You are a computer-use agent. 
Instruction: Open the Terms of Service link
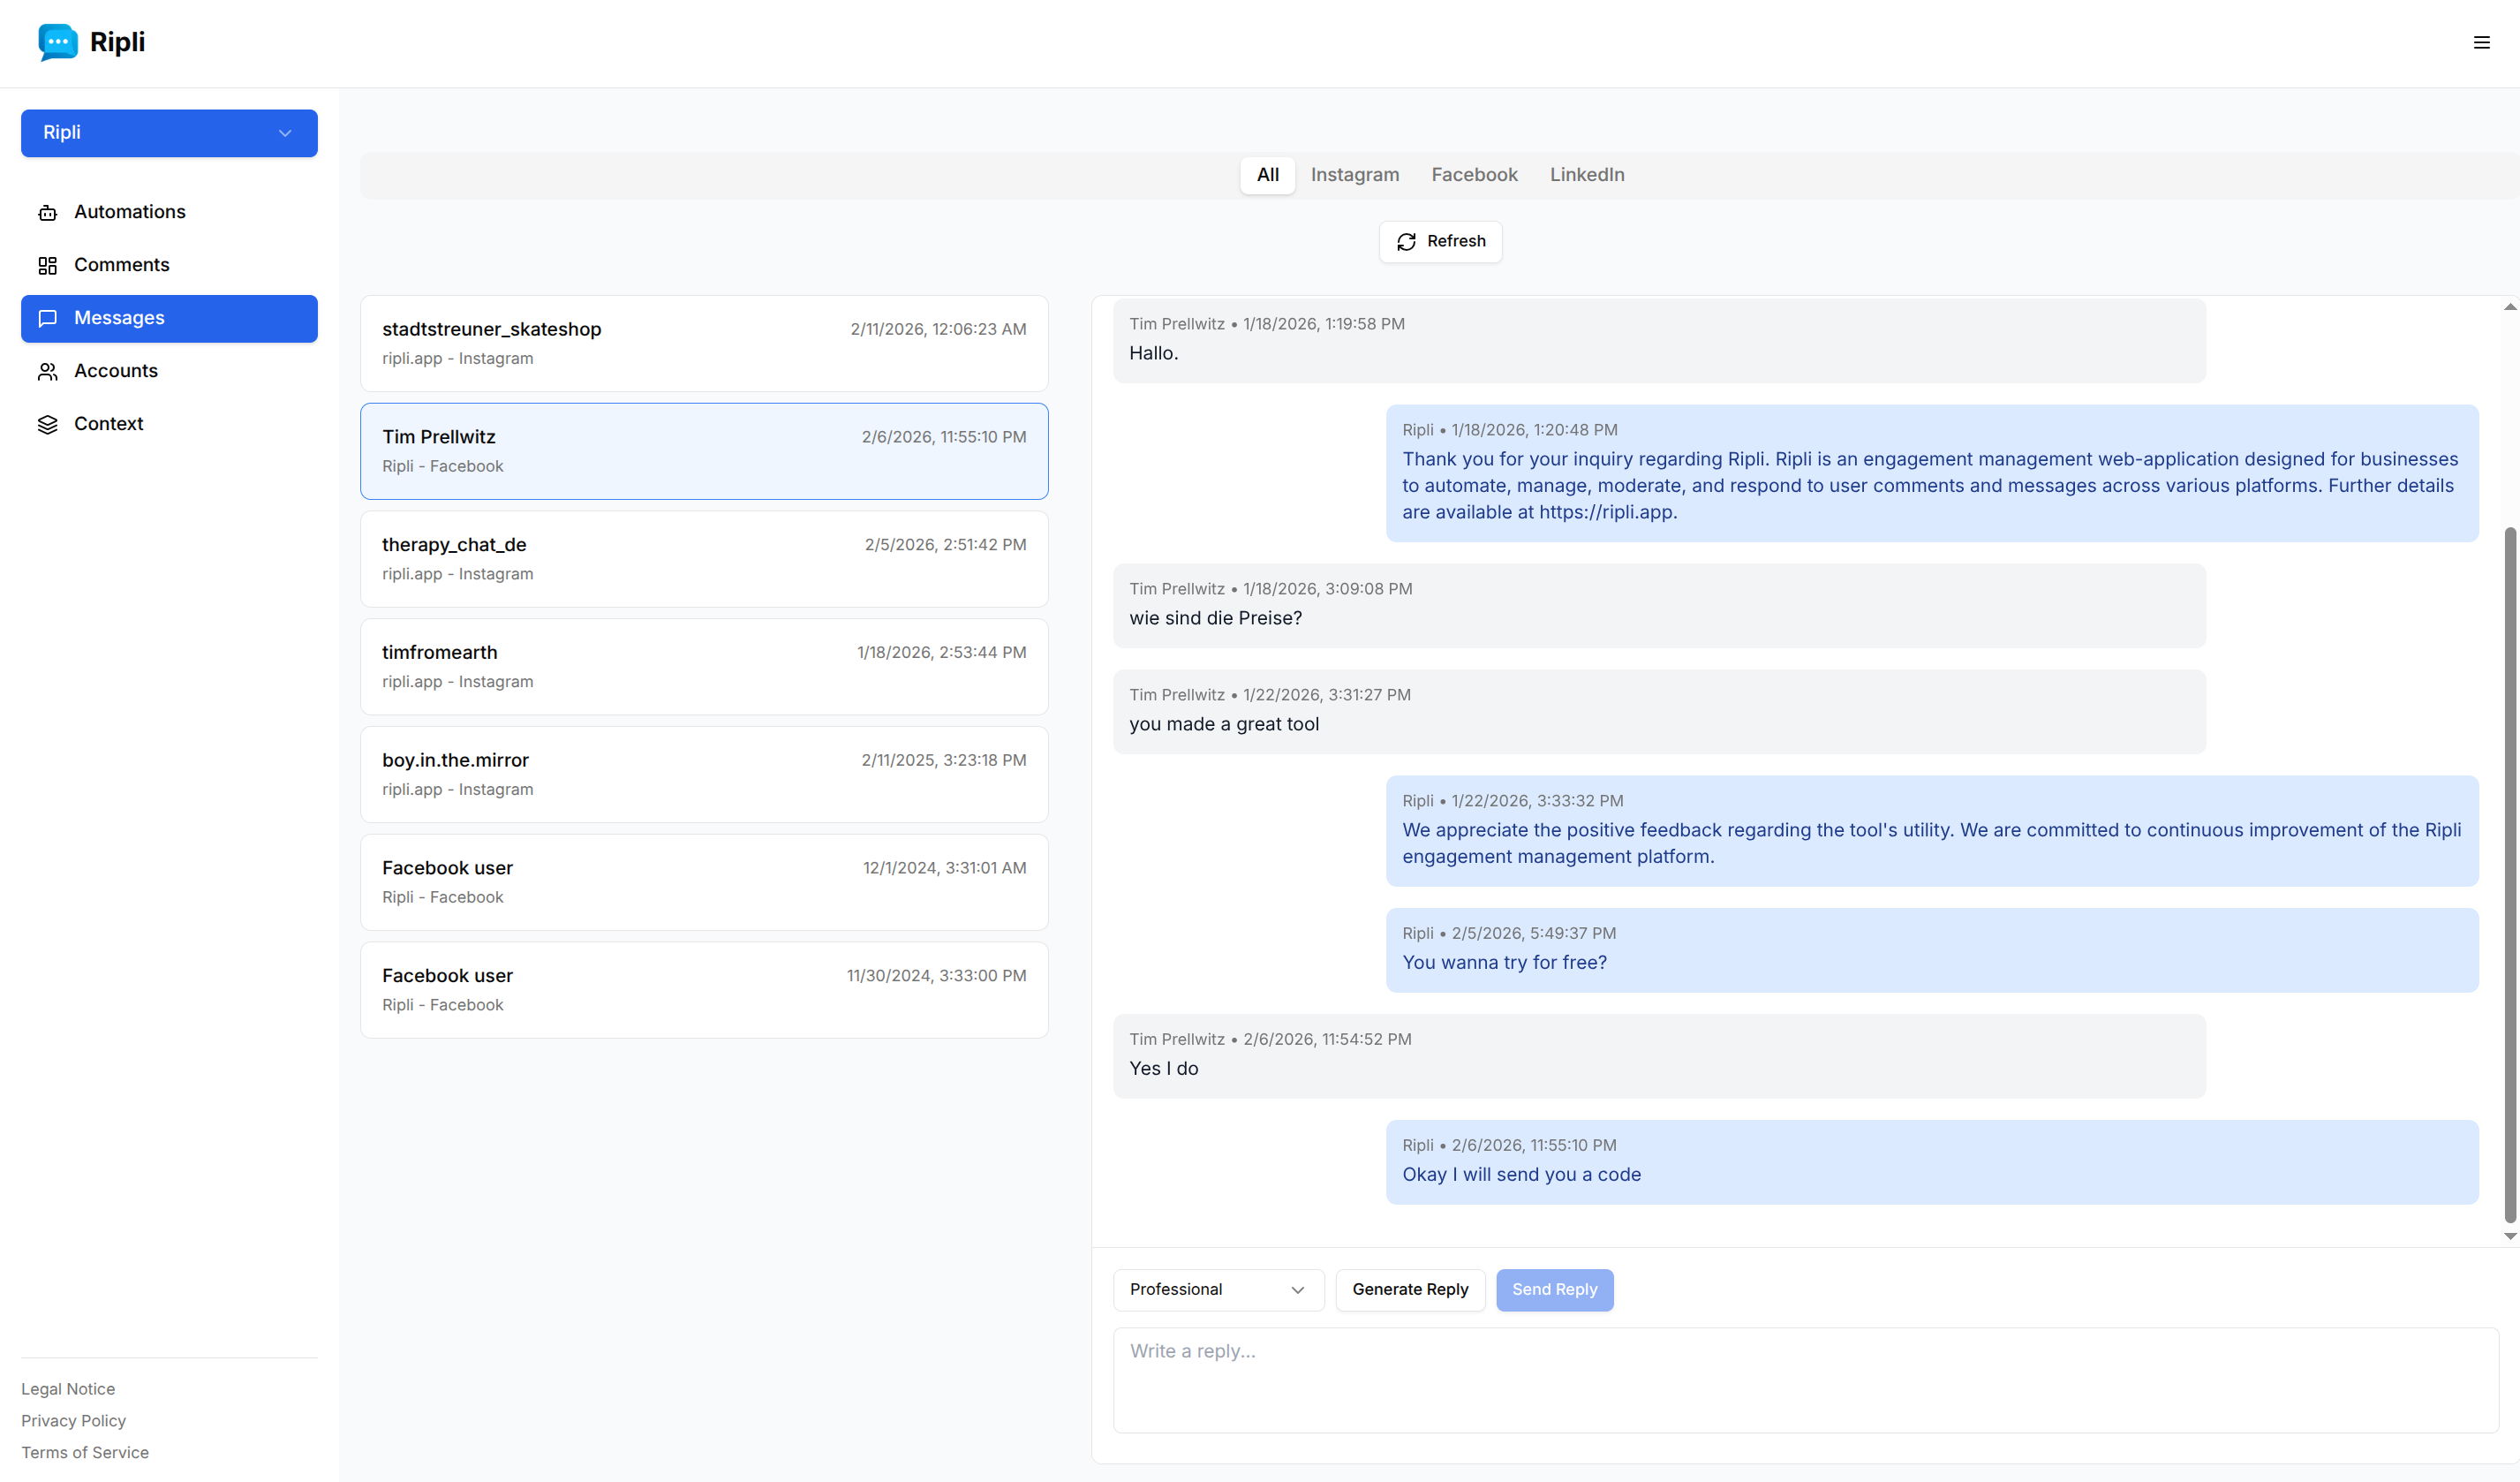[85, 1453]
